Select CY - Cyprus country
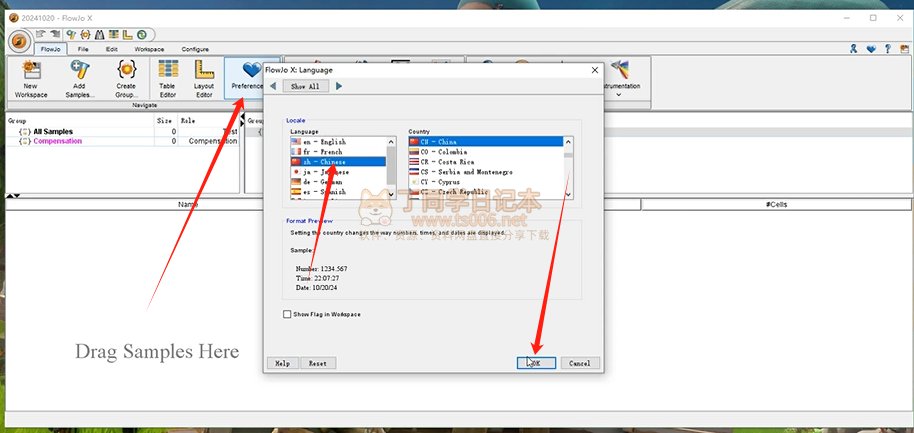914x433 pixels. click(x=486, y=182)
